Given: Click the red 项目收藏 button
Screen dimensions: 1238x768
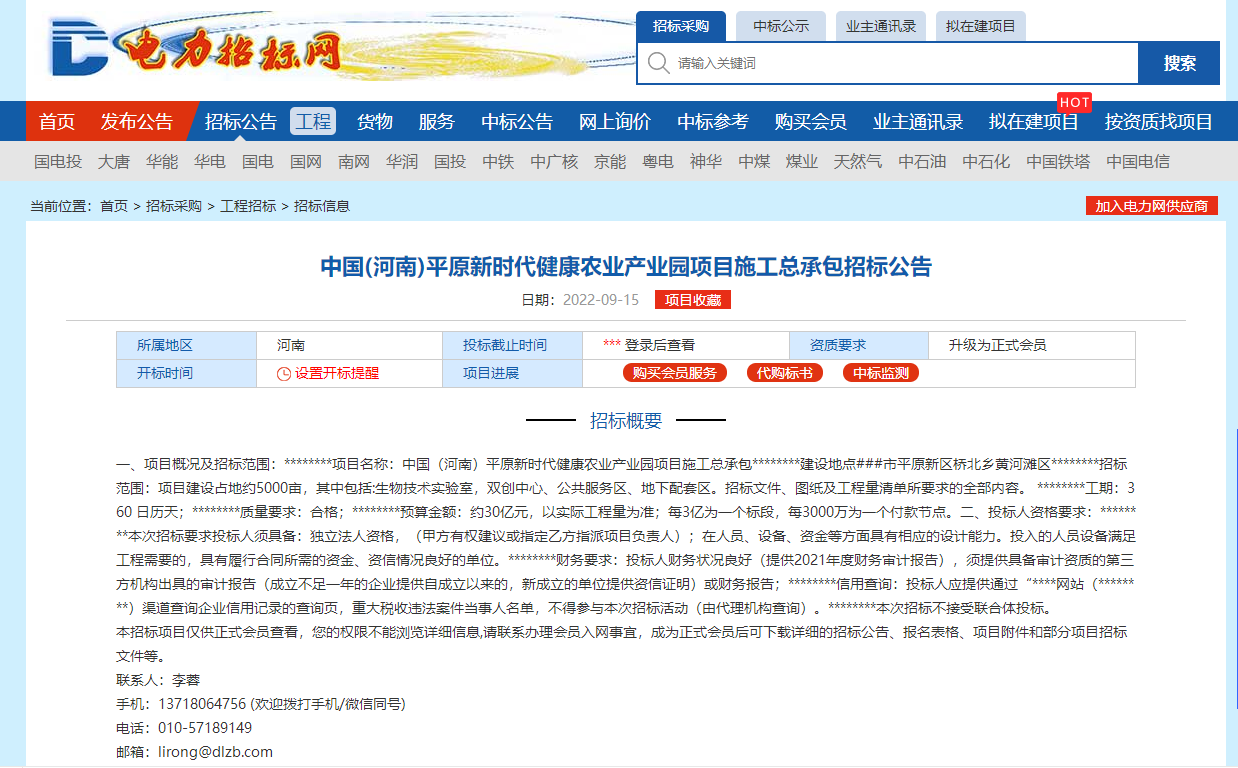Looking at the screenshot, I should tap(692, 300).
